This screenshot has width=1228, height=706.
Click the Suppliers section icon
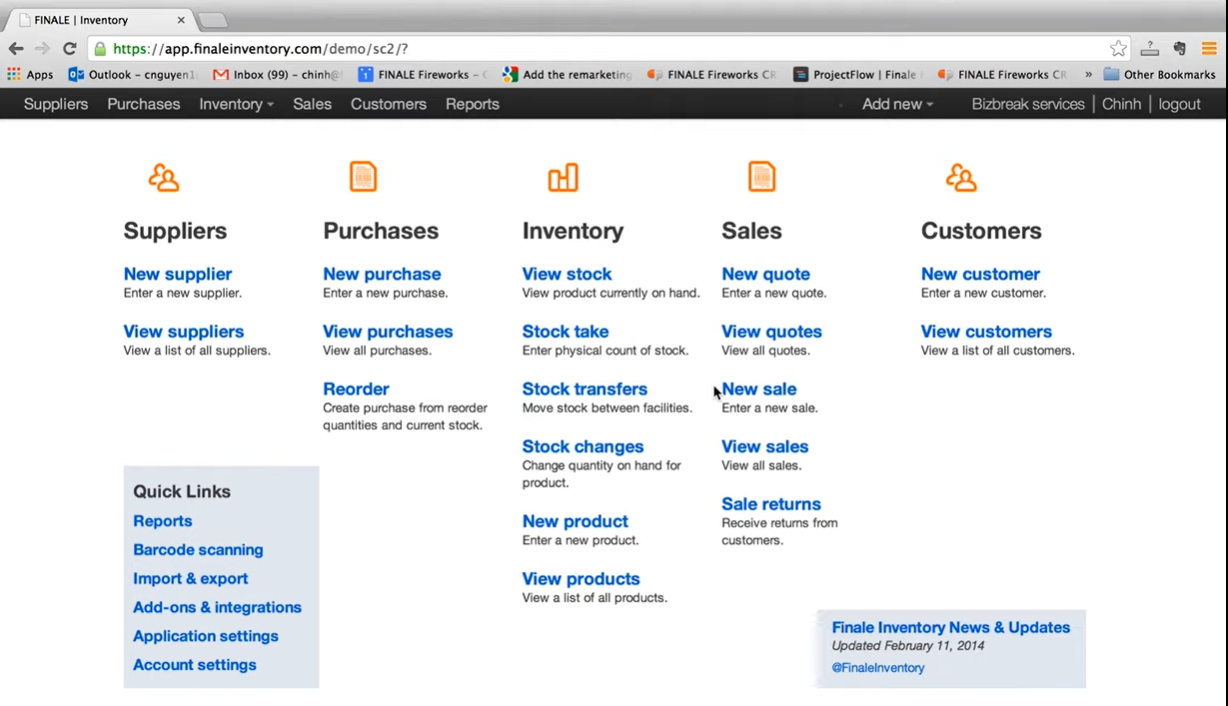pyautogui.click(x=163, y=178)
